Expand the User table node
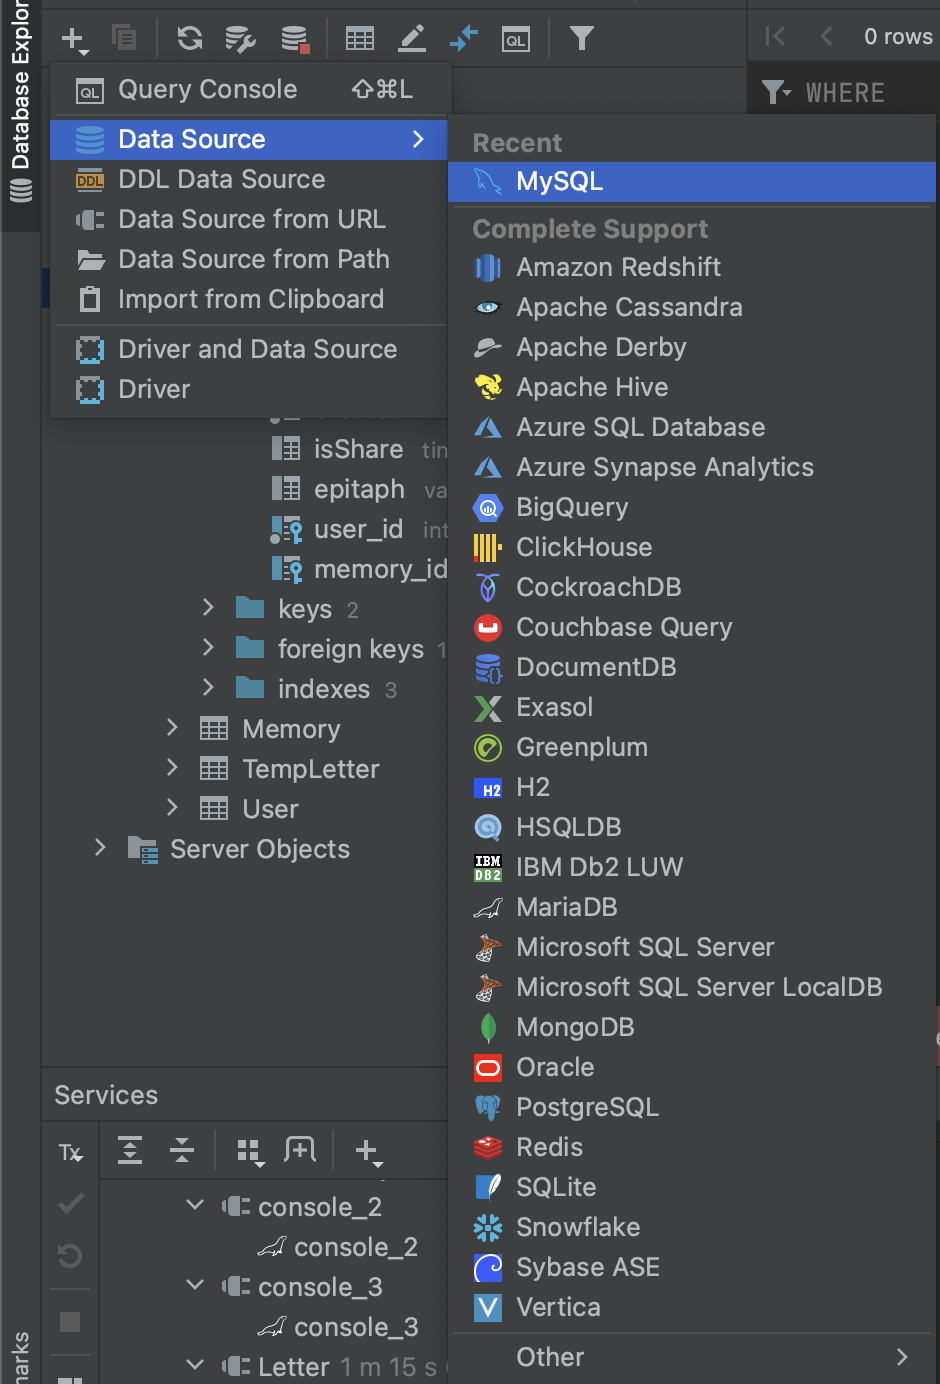Viewport: 940px width, 1384px height. coord(172,807)
